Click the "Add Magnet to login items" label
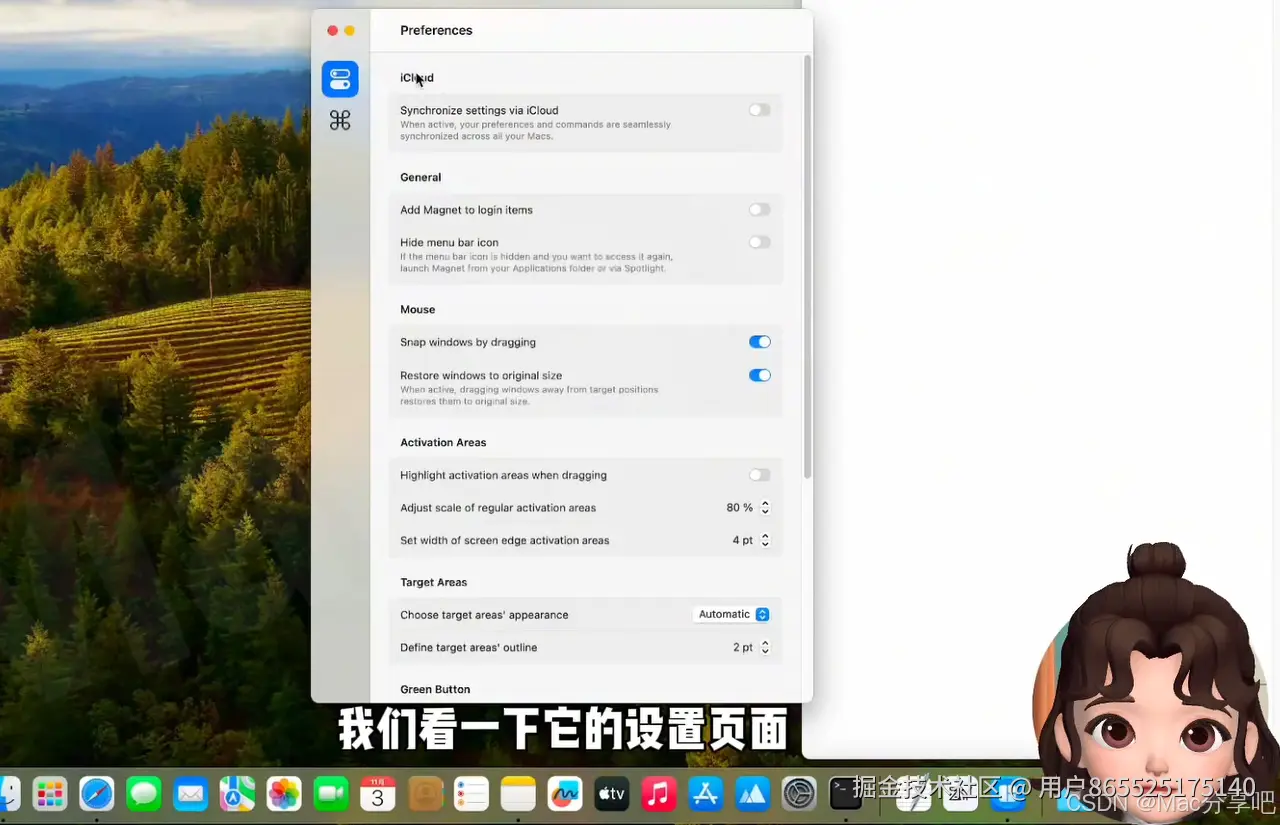Image resolution: width=1280 pixels, height=825 pixels. (x=466, y=210)
